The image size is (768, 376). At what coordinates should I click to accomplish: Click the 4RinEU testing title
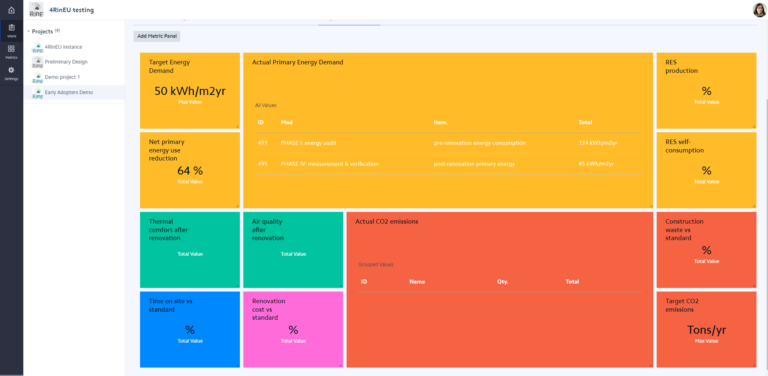point(72,10)
